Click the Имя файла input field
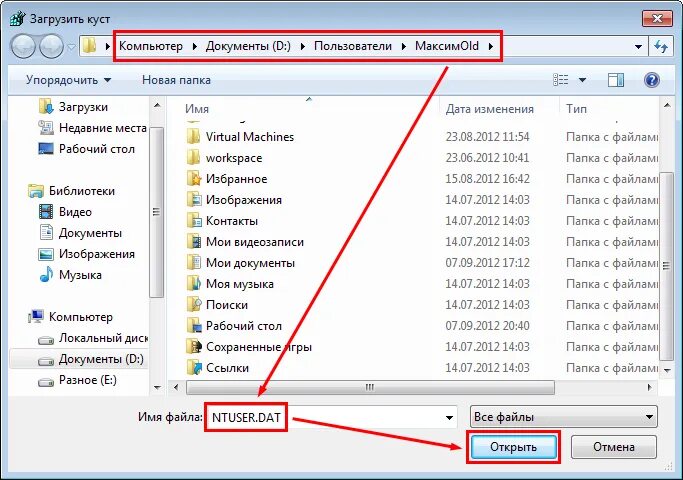 click(x=332, y=417)
